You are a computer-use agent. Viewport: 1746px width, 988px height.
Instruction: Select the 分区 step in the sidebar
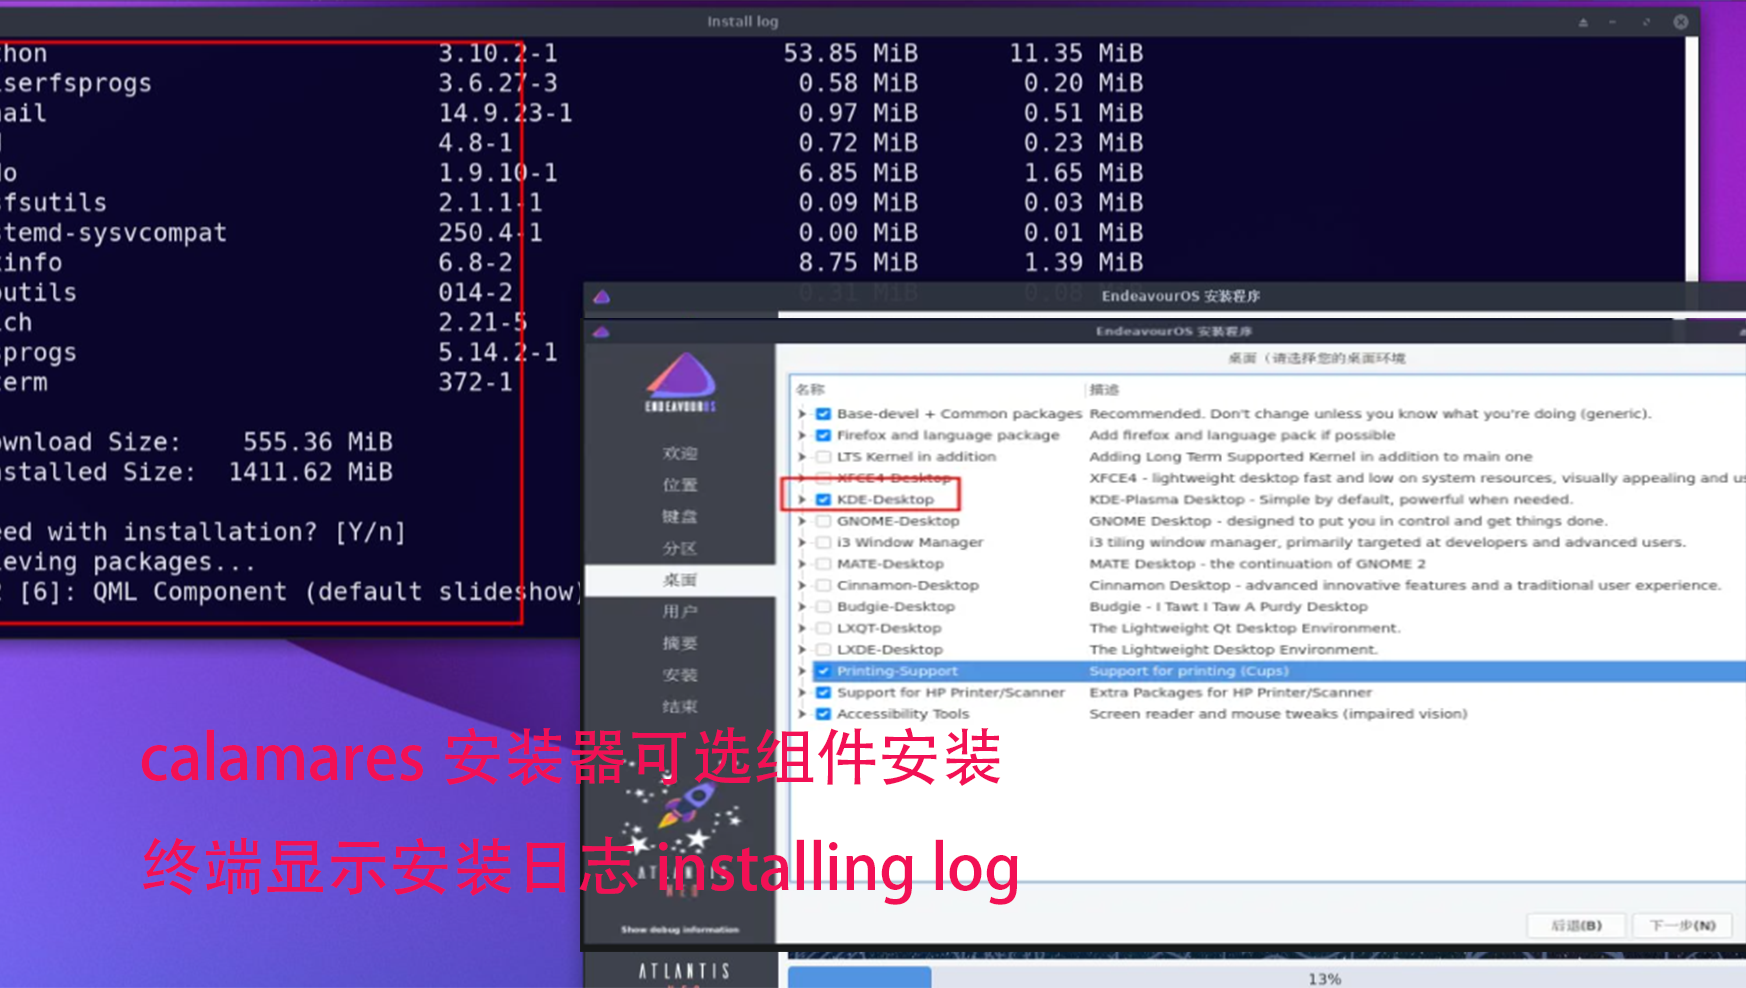(680, 548)
